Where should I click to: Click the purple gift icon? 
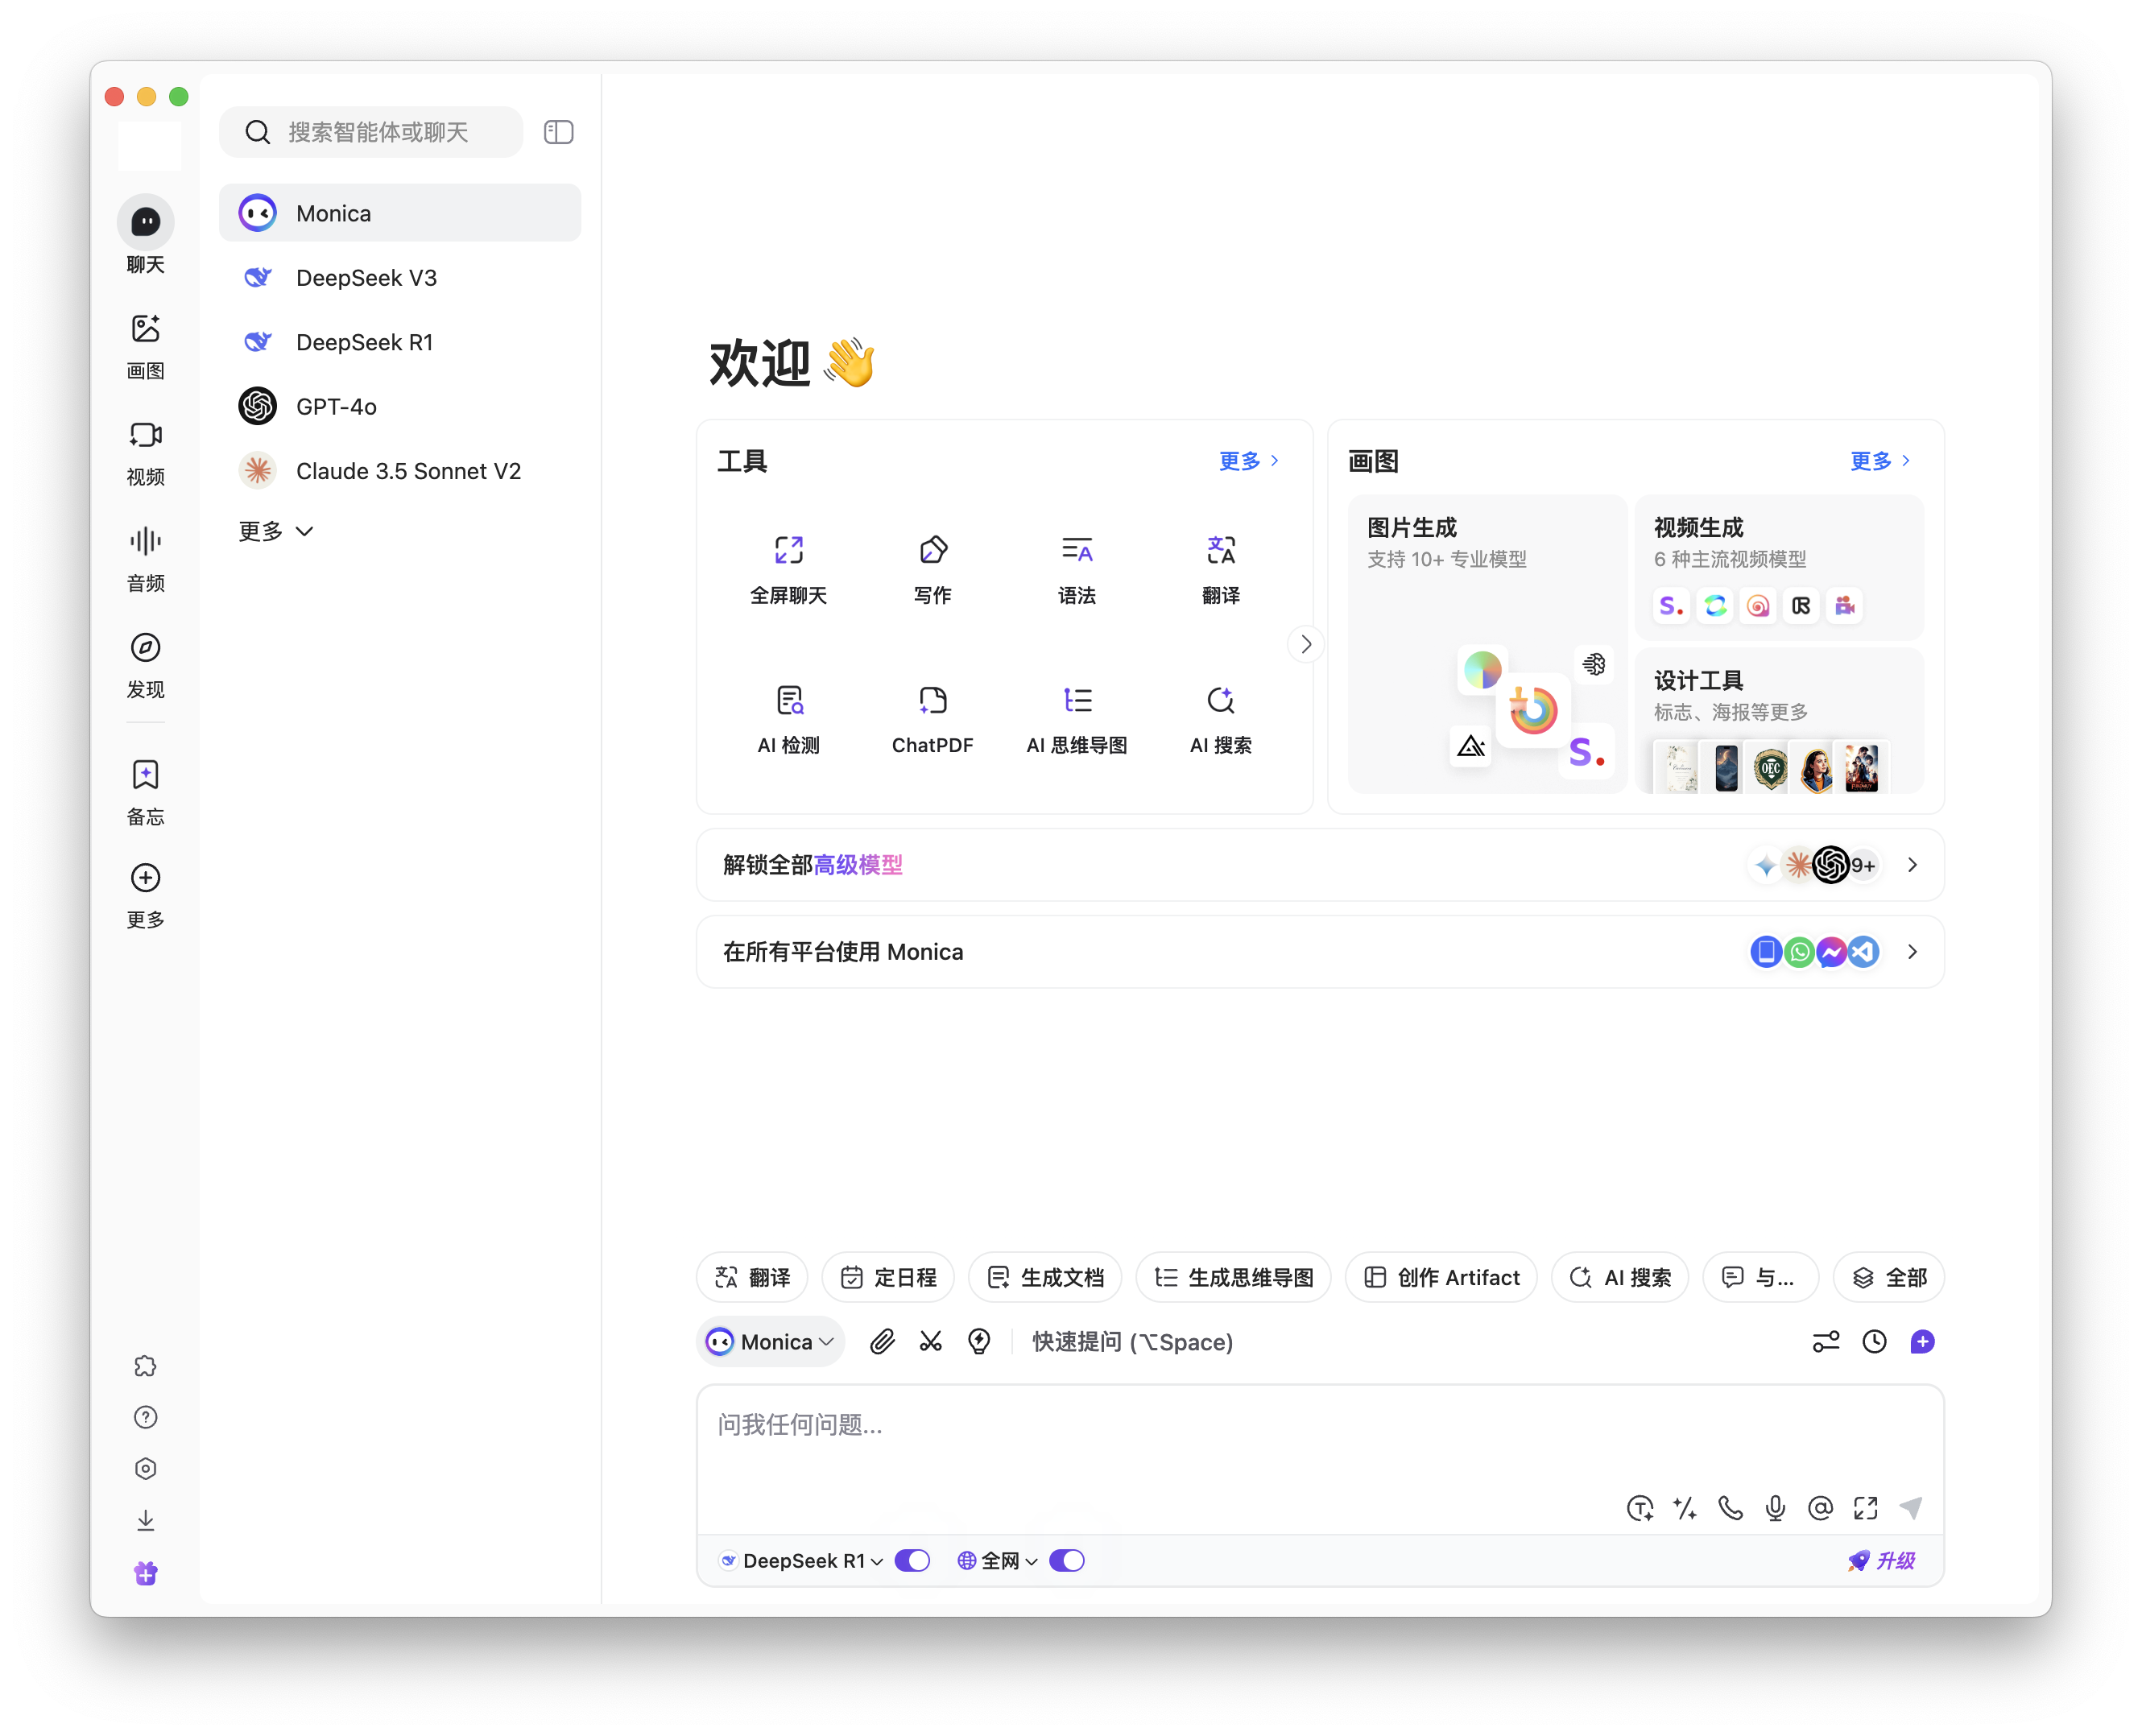tap(146, 1572)
